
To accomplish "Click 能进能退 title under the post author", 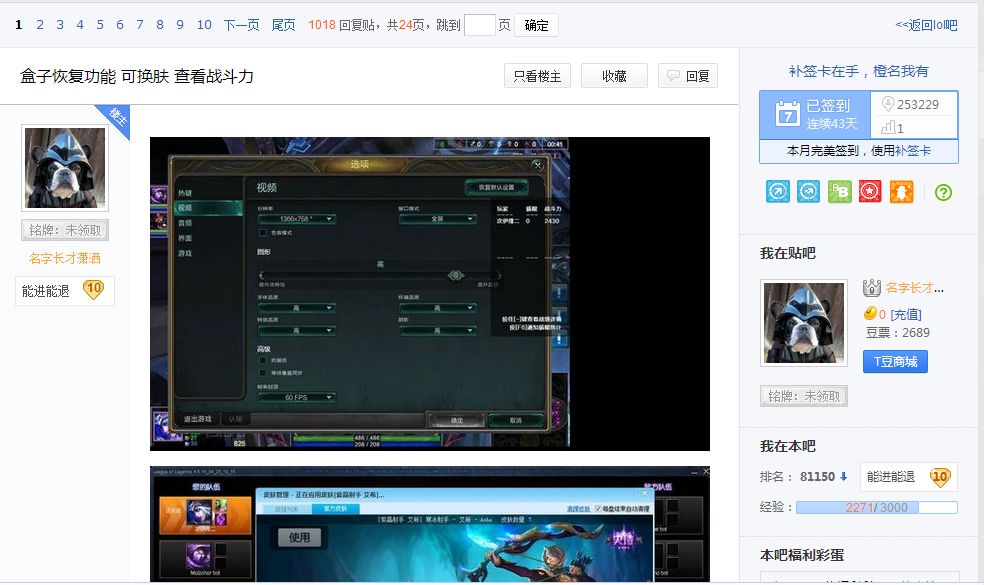I will (x=46, y=291).
